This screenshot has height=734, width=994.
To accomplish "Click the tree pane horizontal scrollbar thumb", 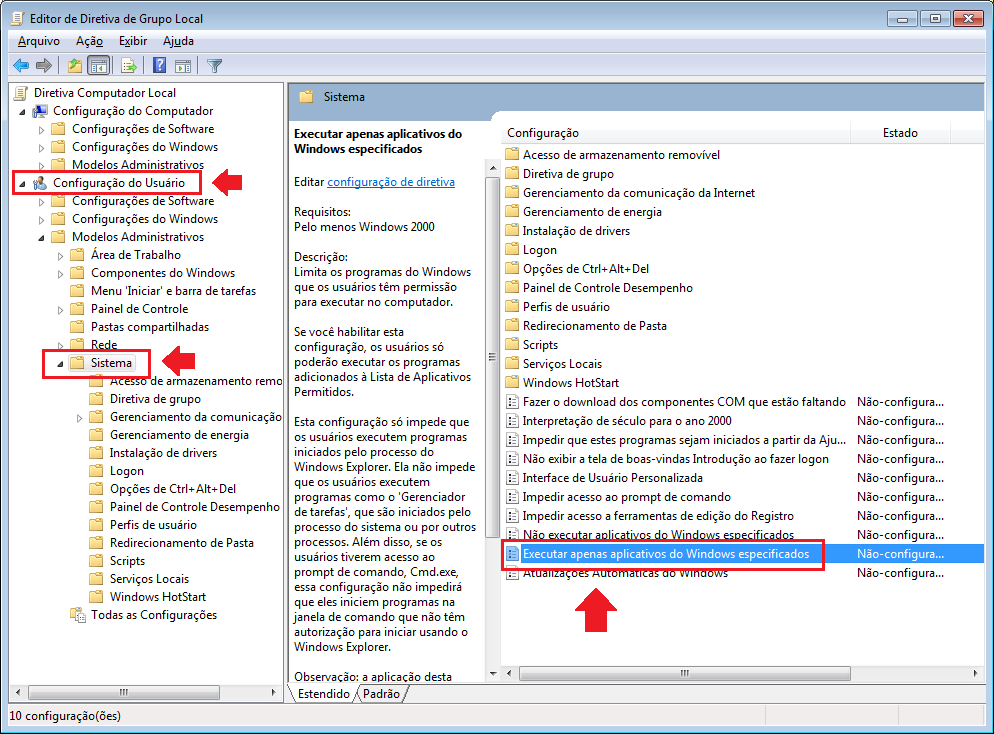I will (x=124, y=692).
